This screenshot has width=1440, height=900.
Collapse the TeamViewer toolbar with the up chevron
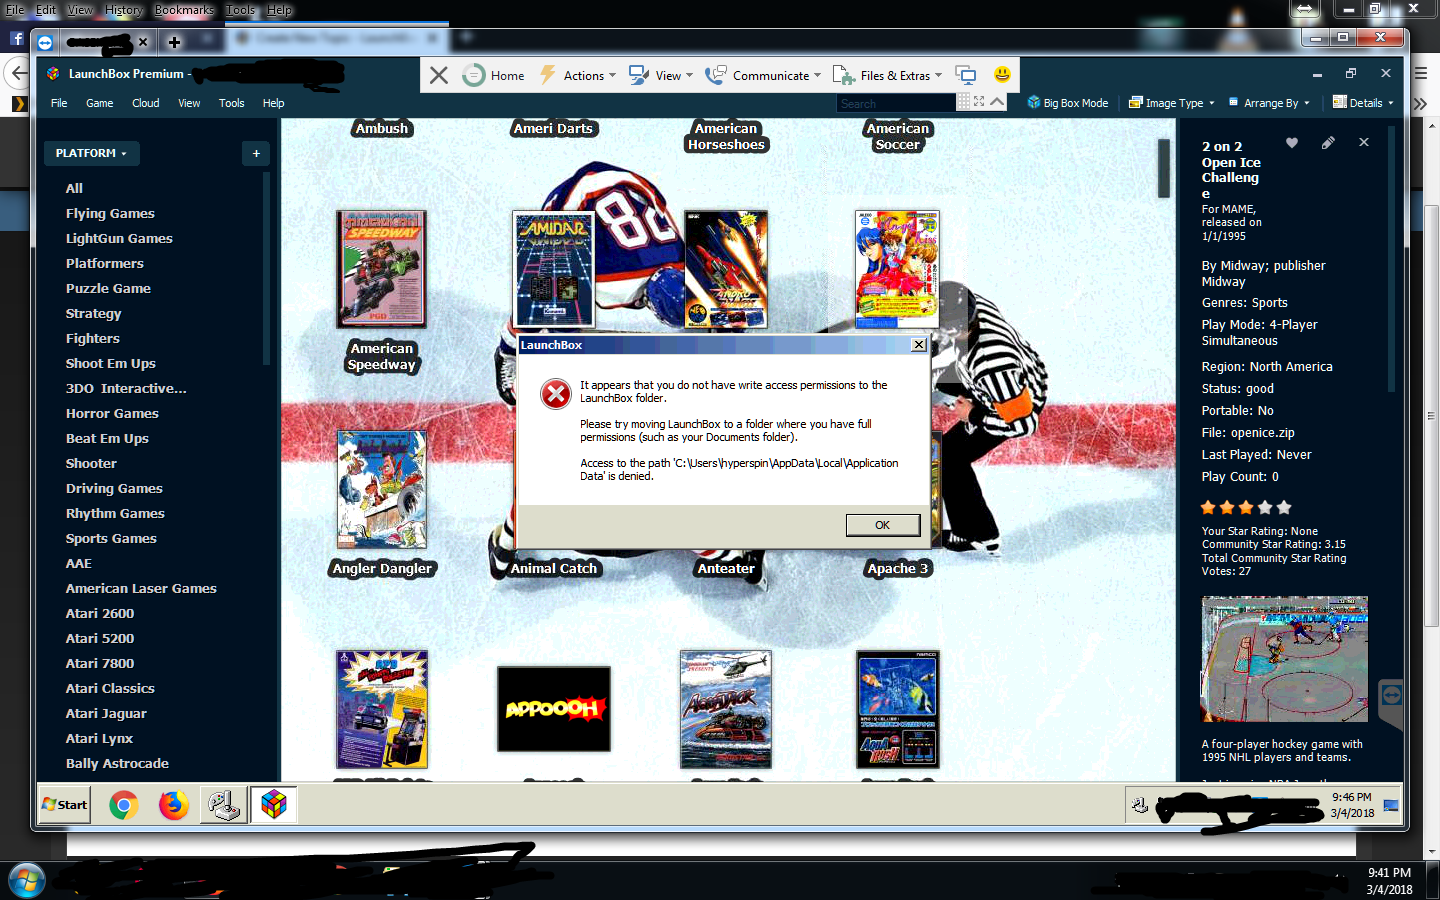click(x=997, y=102)
